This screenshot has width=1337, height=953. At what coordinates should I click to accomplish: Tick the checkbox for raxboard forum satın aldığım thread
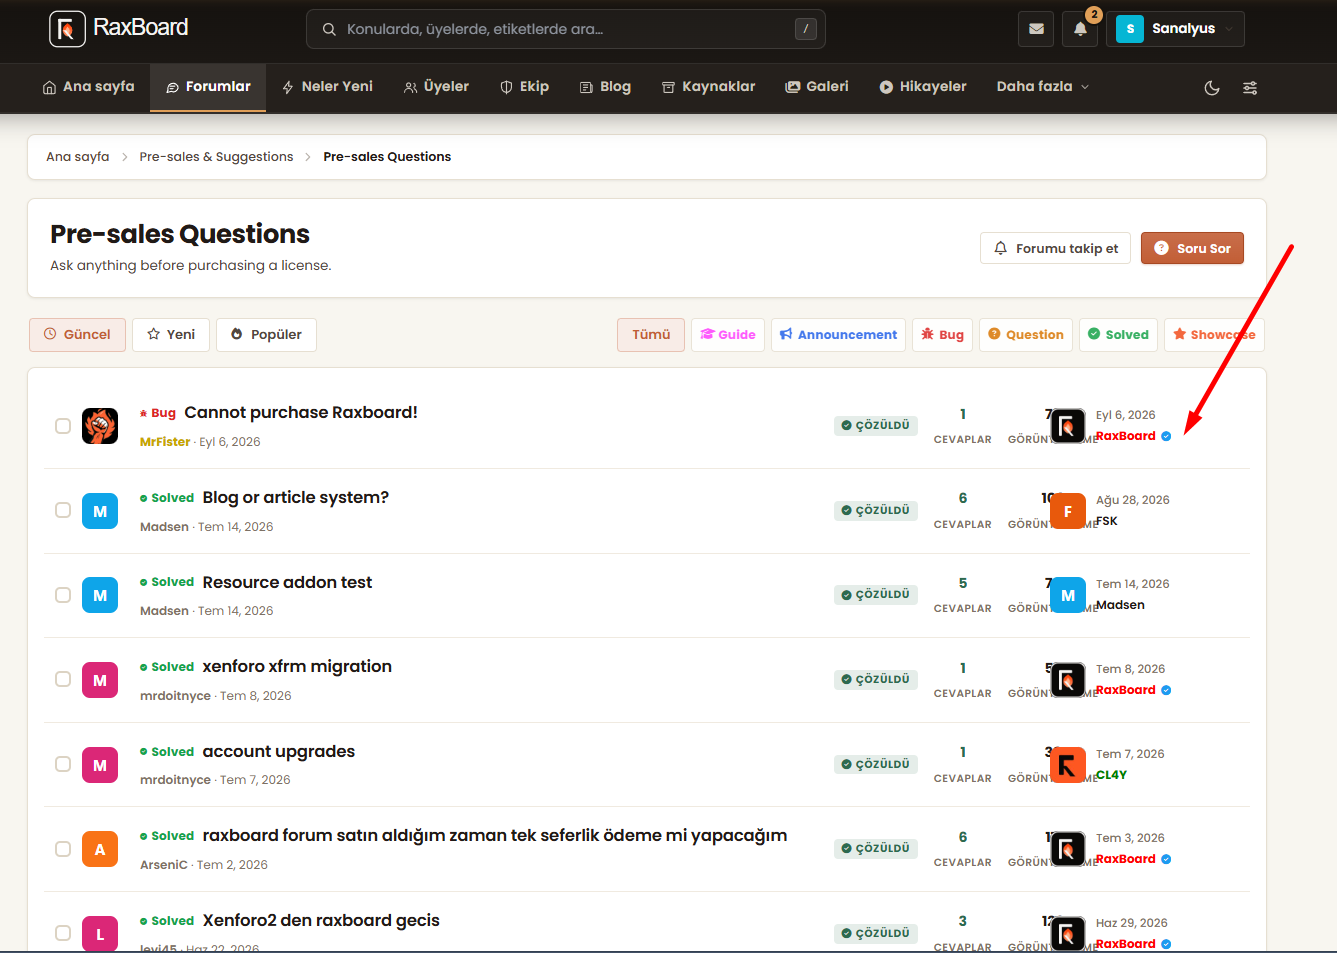pos(63,849)
